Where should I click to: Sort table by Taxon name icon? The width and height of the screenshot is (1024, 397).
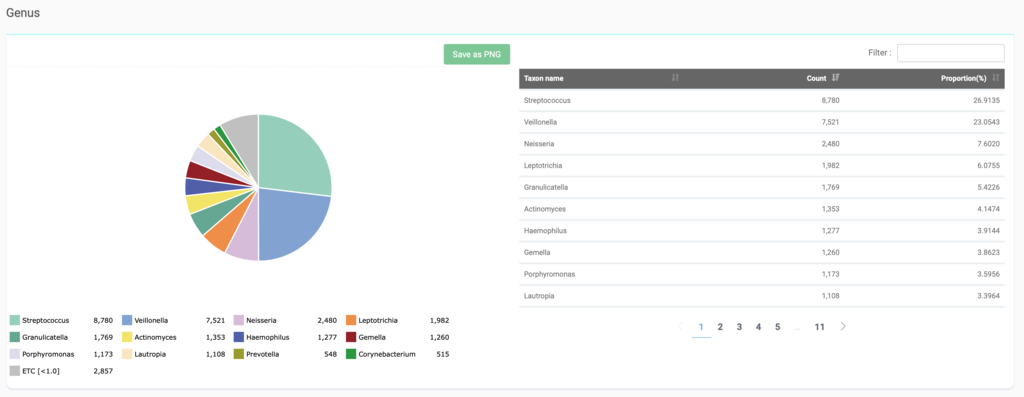(675, 78)
